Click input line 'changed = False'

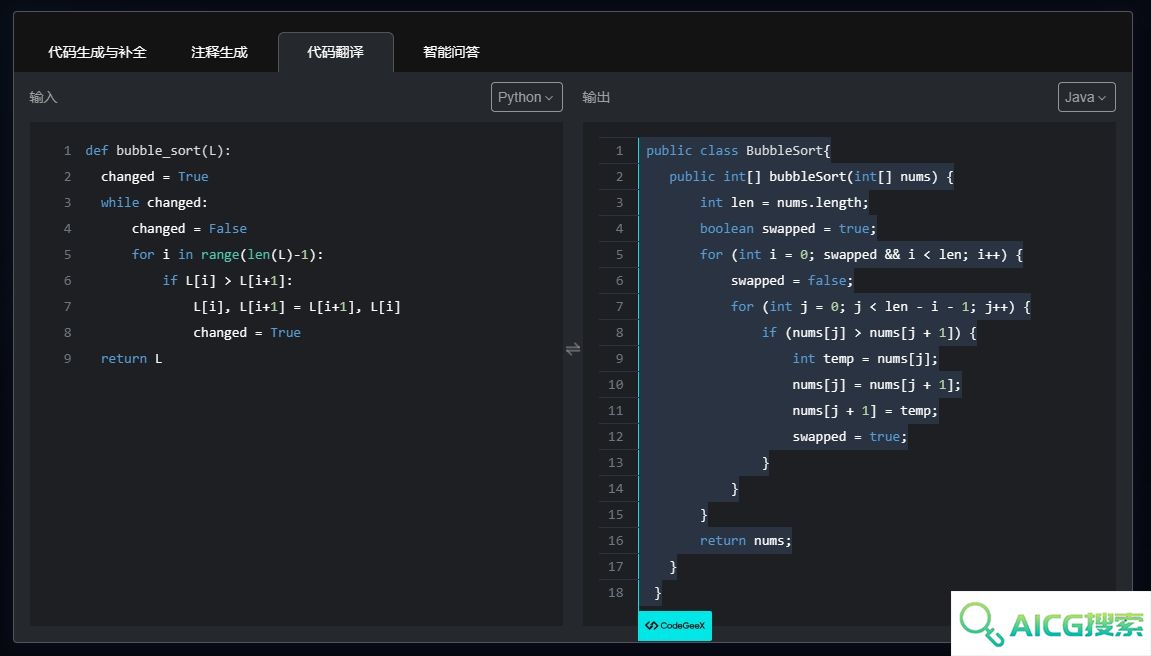189,228
